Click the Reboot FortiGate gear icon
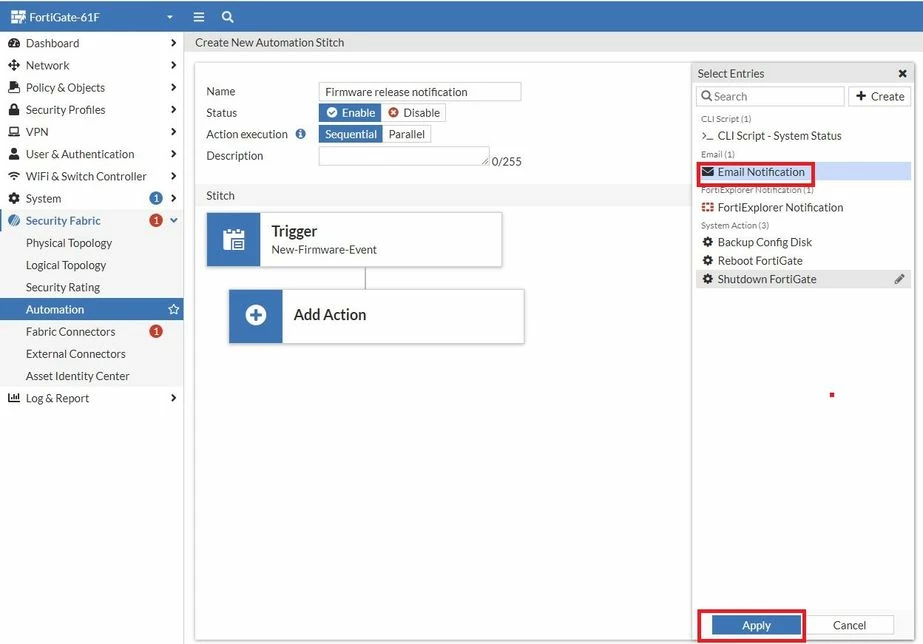This screenshot has width=923, height=644. [x=708, y=260]
